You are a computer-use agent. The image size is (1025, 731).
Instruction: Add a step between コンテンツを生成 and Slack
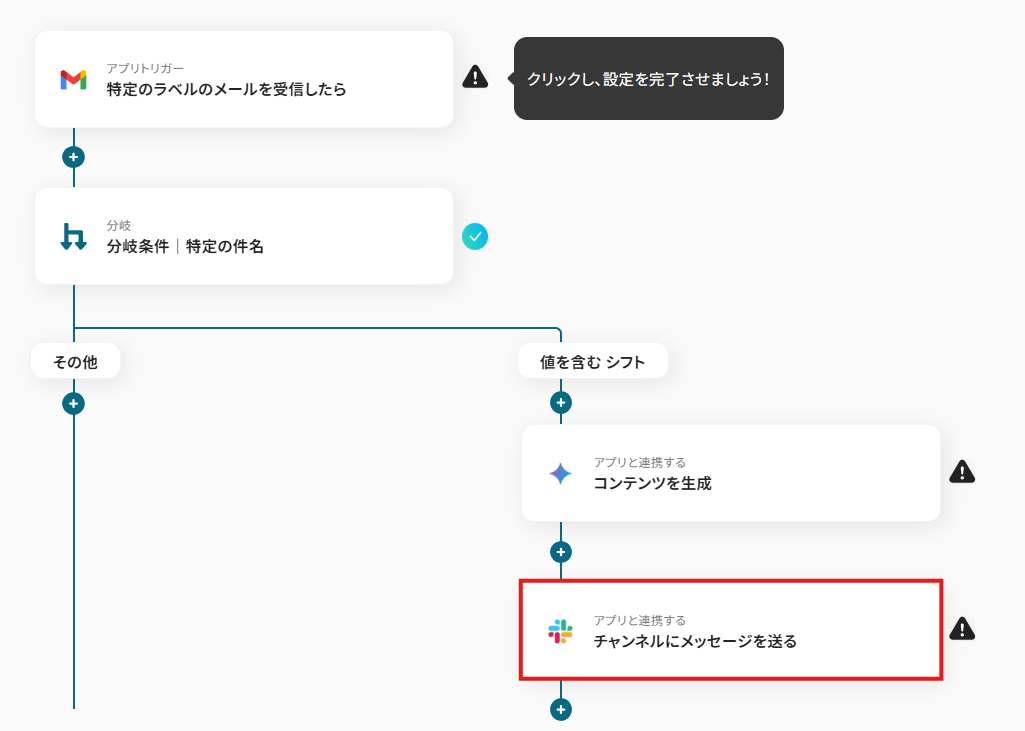click(561, 552)
